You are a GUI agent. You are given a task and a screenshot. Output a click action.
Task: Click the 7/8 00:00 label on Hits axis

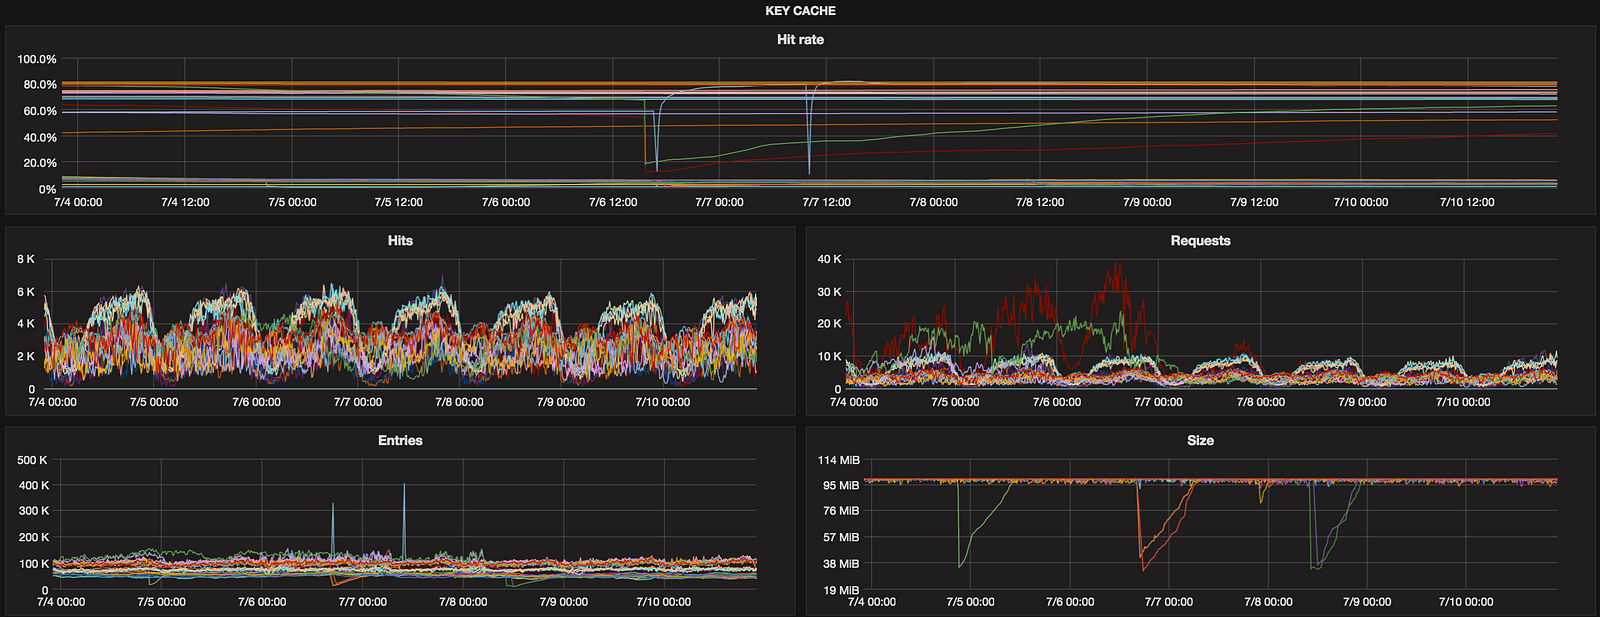(x=459, y=402)
